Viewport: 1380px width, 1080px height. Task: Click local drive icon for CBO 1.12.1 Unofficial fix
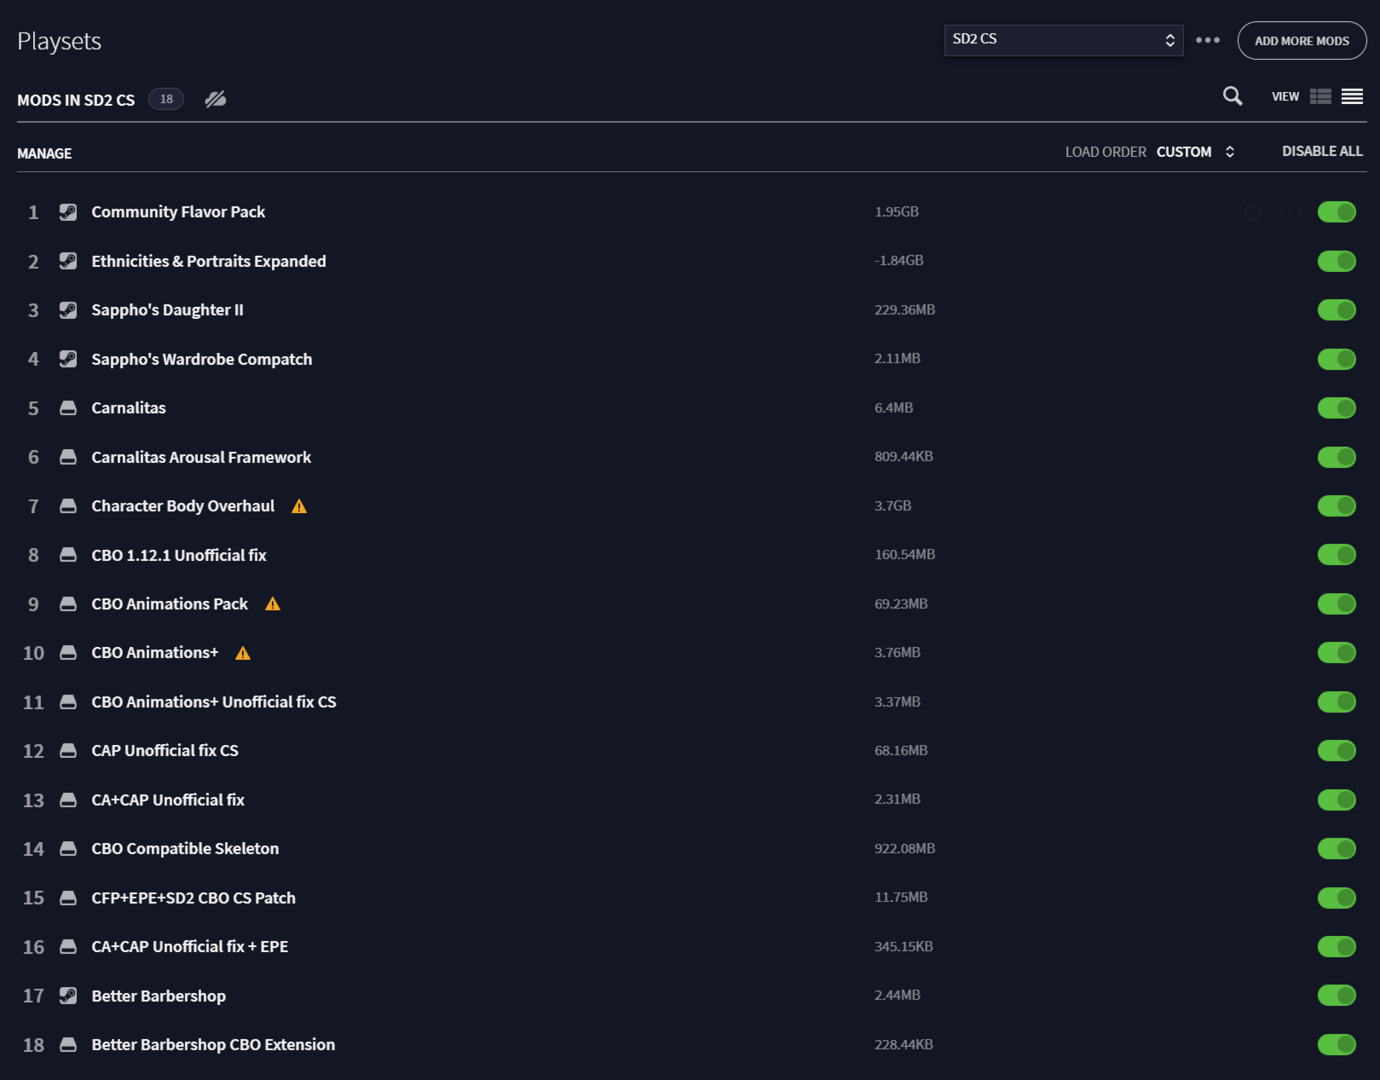pyautogui.click(x=68, y=555)
